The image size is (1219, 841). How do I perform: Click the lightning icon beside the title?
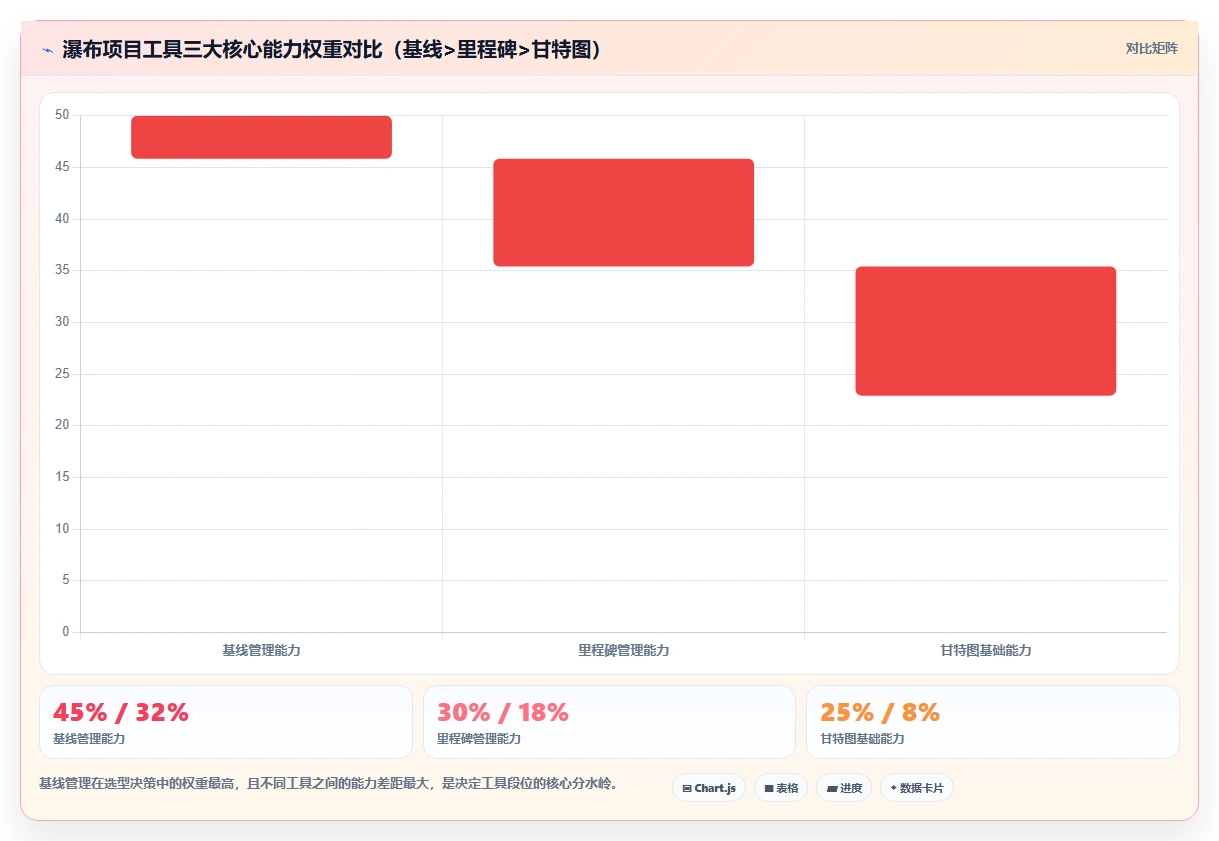click(x=47, y=50)
